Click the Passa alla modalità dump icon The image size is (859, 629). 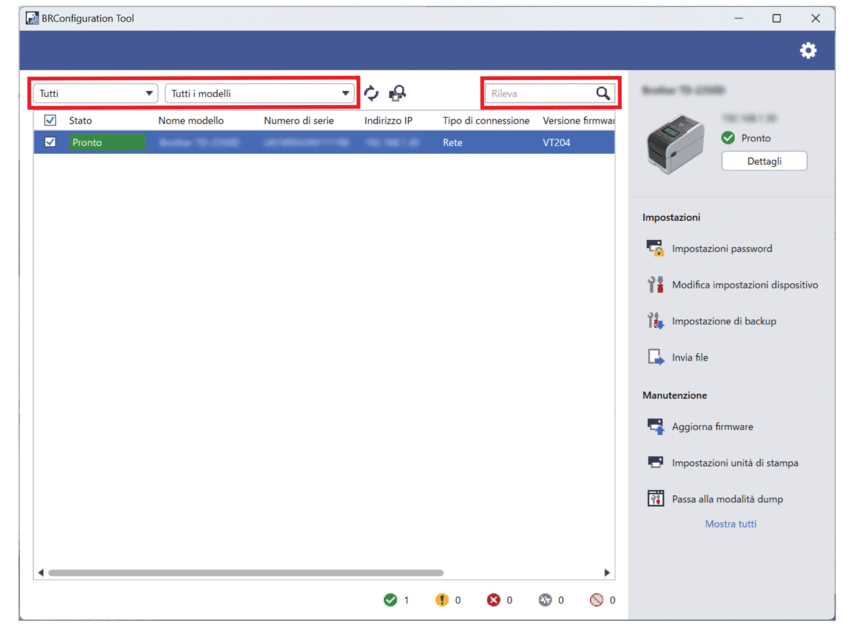coord(655,498)
